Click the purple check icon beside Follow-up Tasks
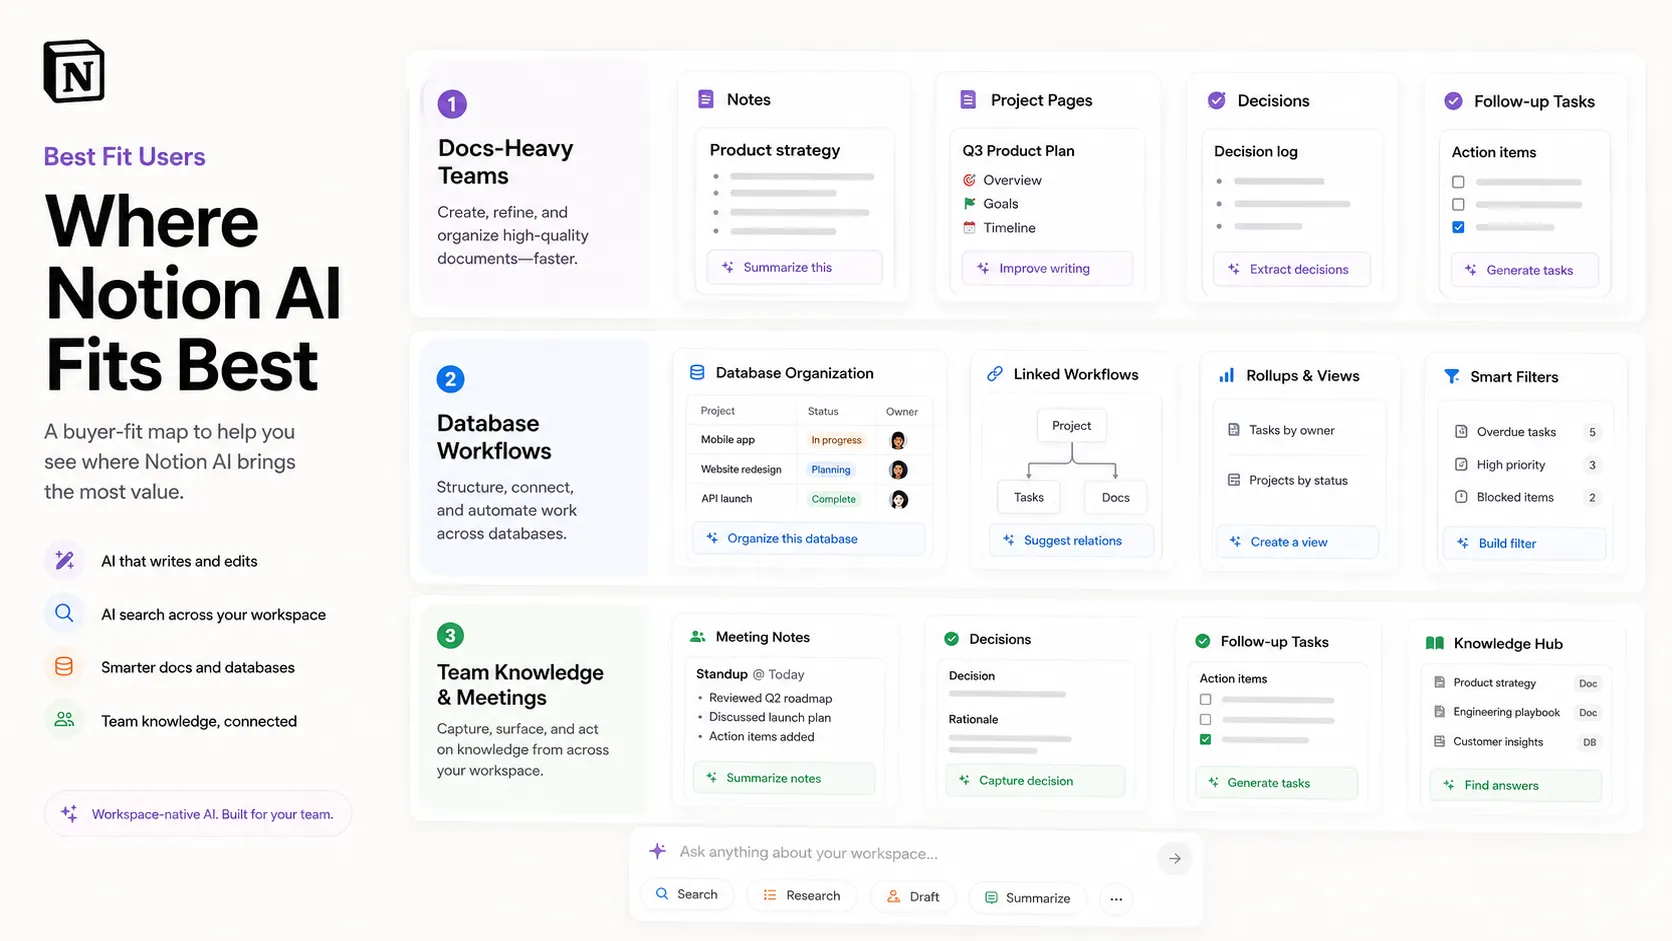 [x=1454, y=101]
